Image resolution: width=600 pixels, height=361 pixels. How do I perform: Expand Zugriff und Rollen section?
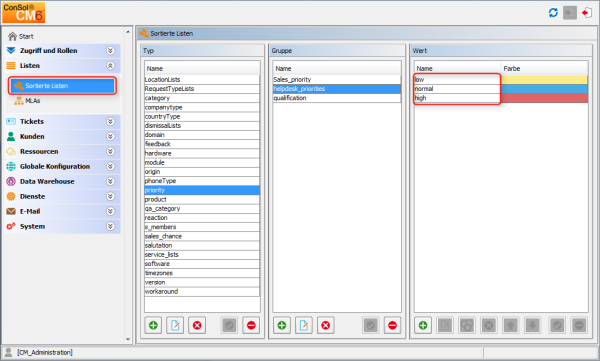[x=111, y=51]
